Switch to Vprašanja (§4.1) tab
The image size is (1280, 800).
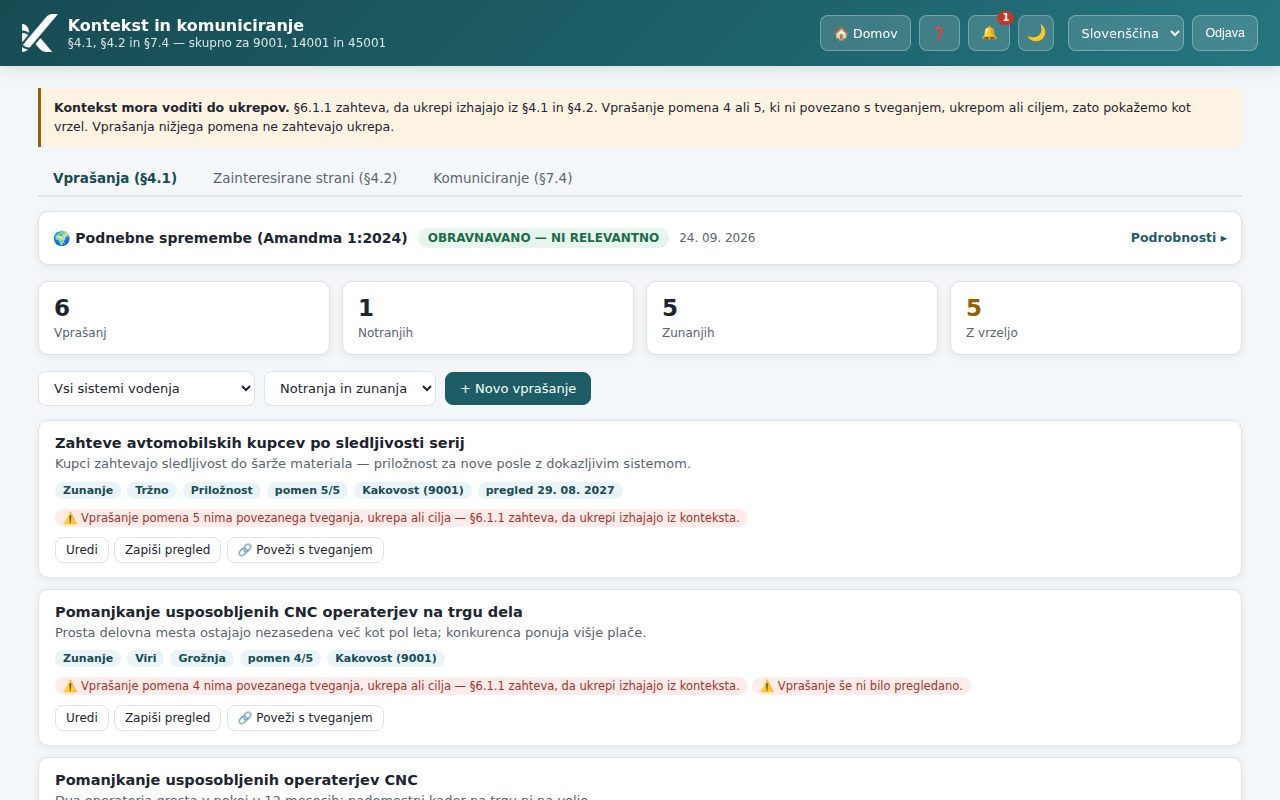(115, 178)
